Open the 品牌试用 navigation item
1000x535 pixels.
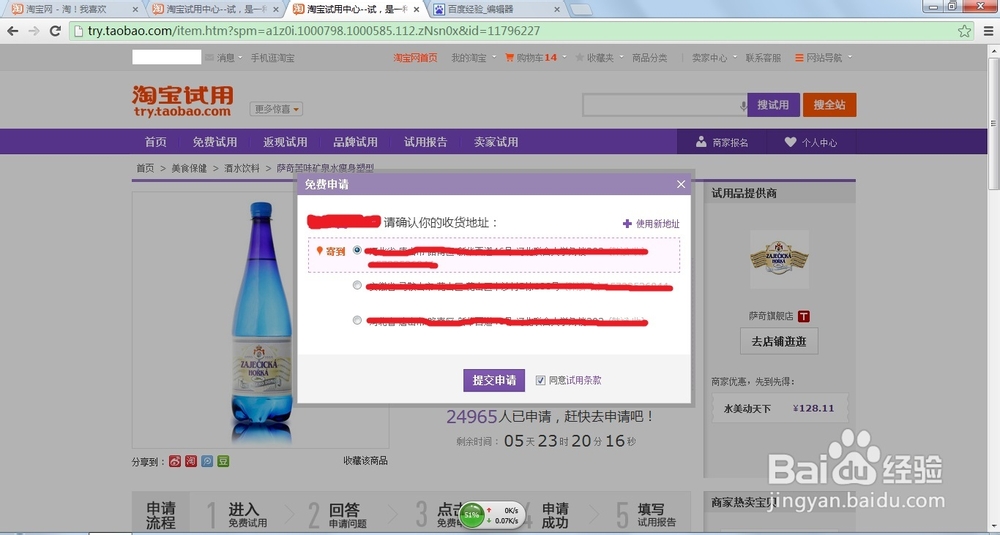point(355,142)
